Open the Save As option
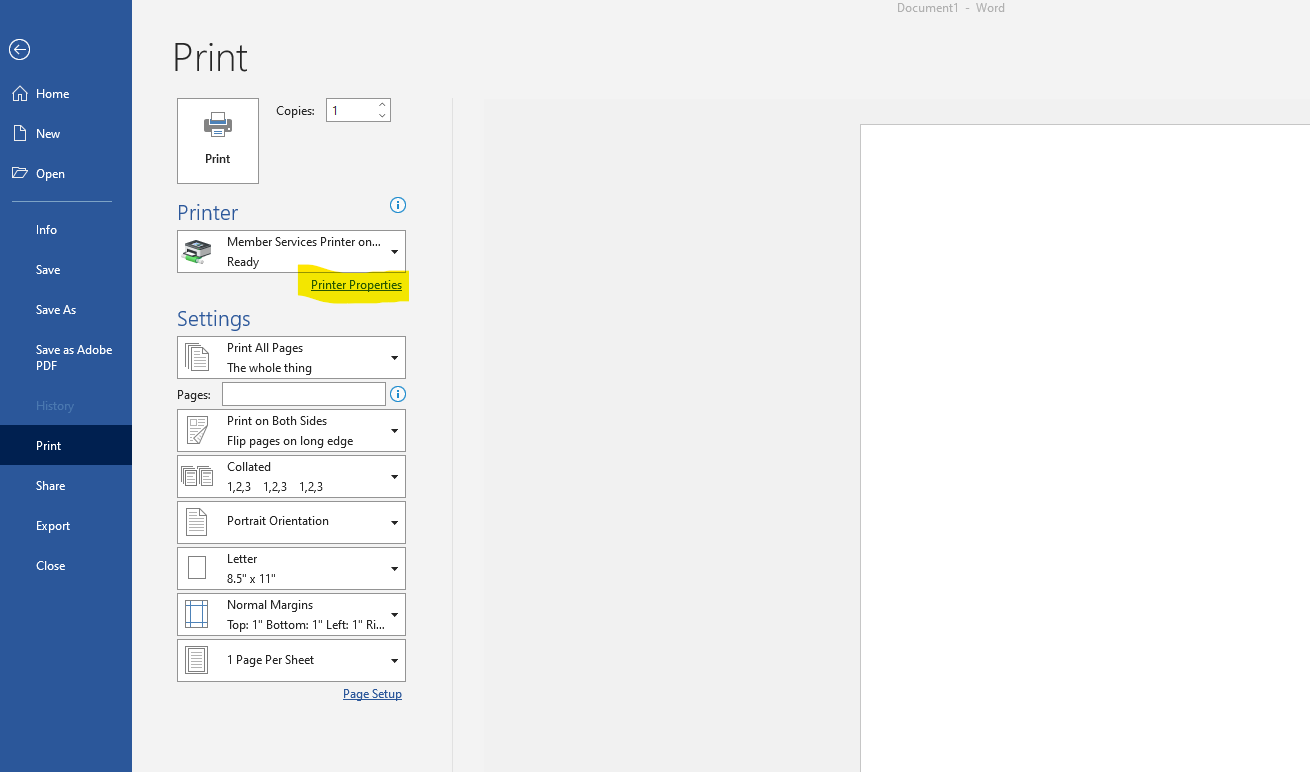This screenshot has width=1310, height=772. [x=66, y=309]
